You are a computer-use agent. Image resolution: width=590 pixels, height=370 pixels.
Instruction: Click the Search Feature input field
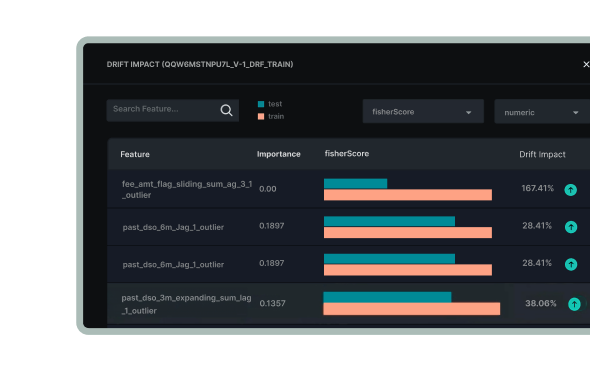(x=173, y=110)
